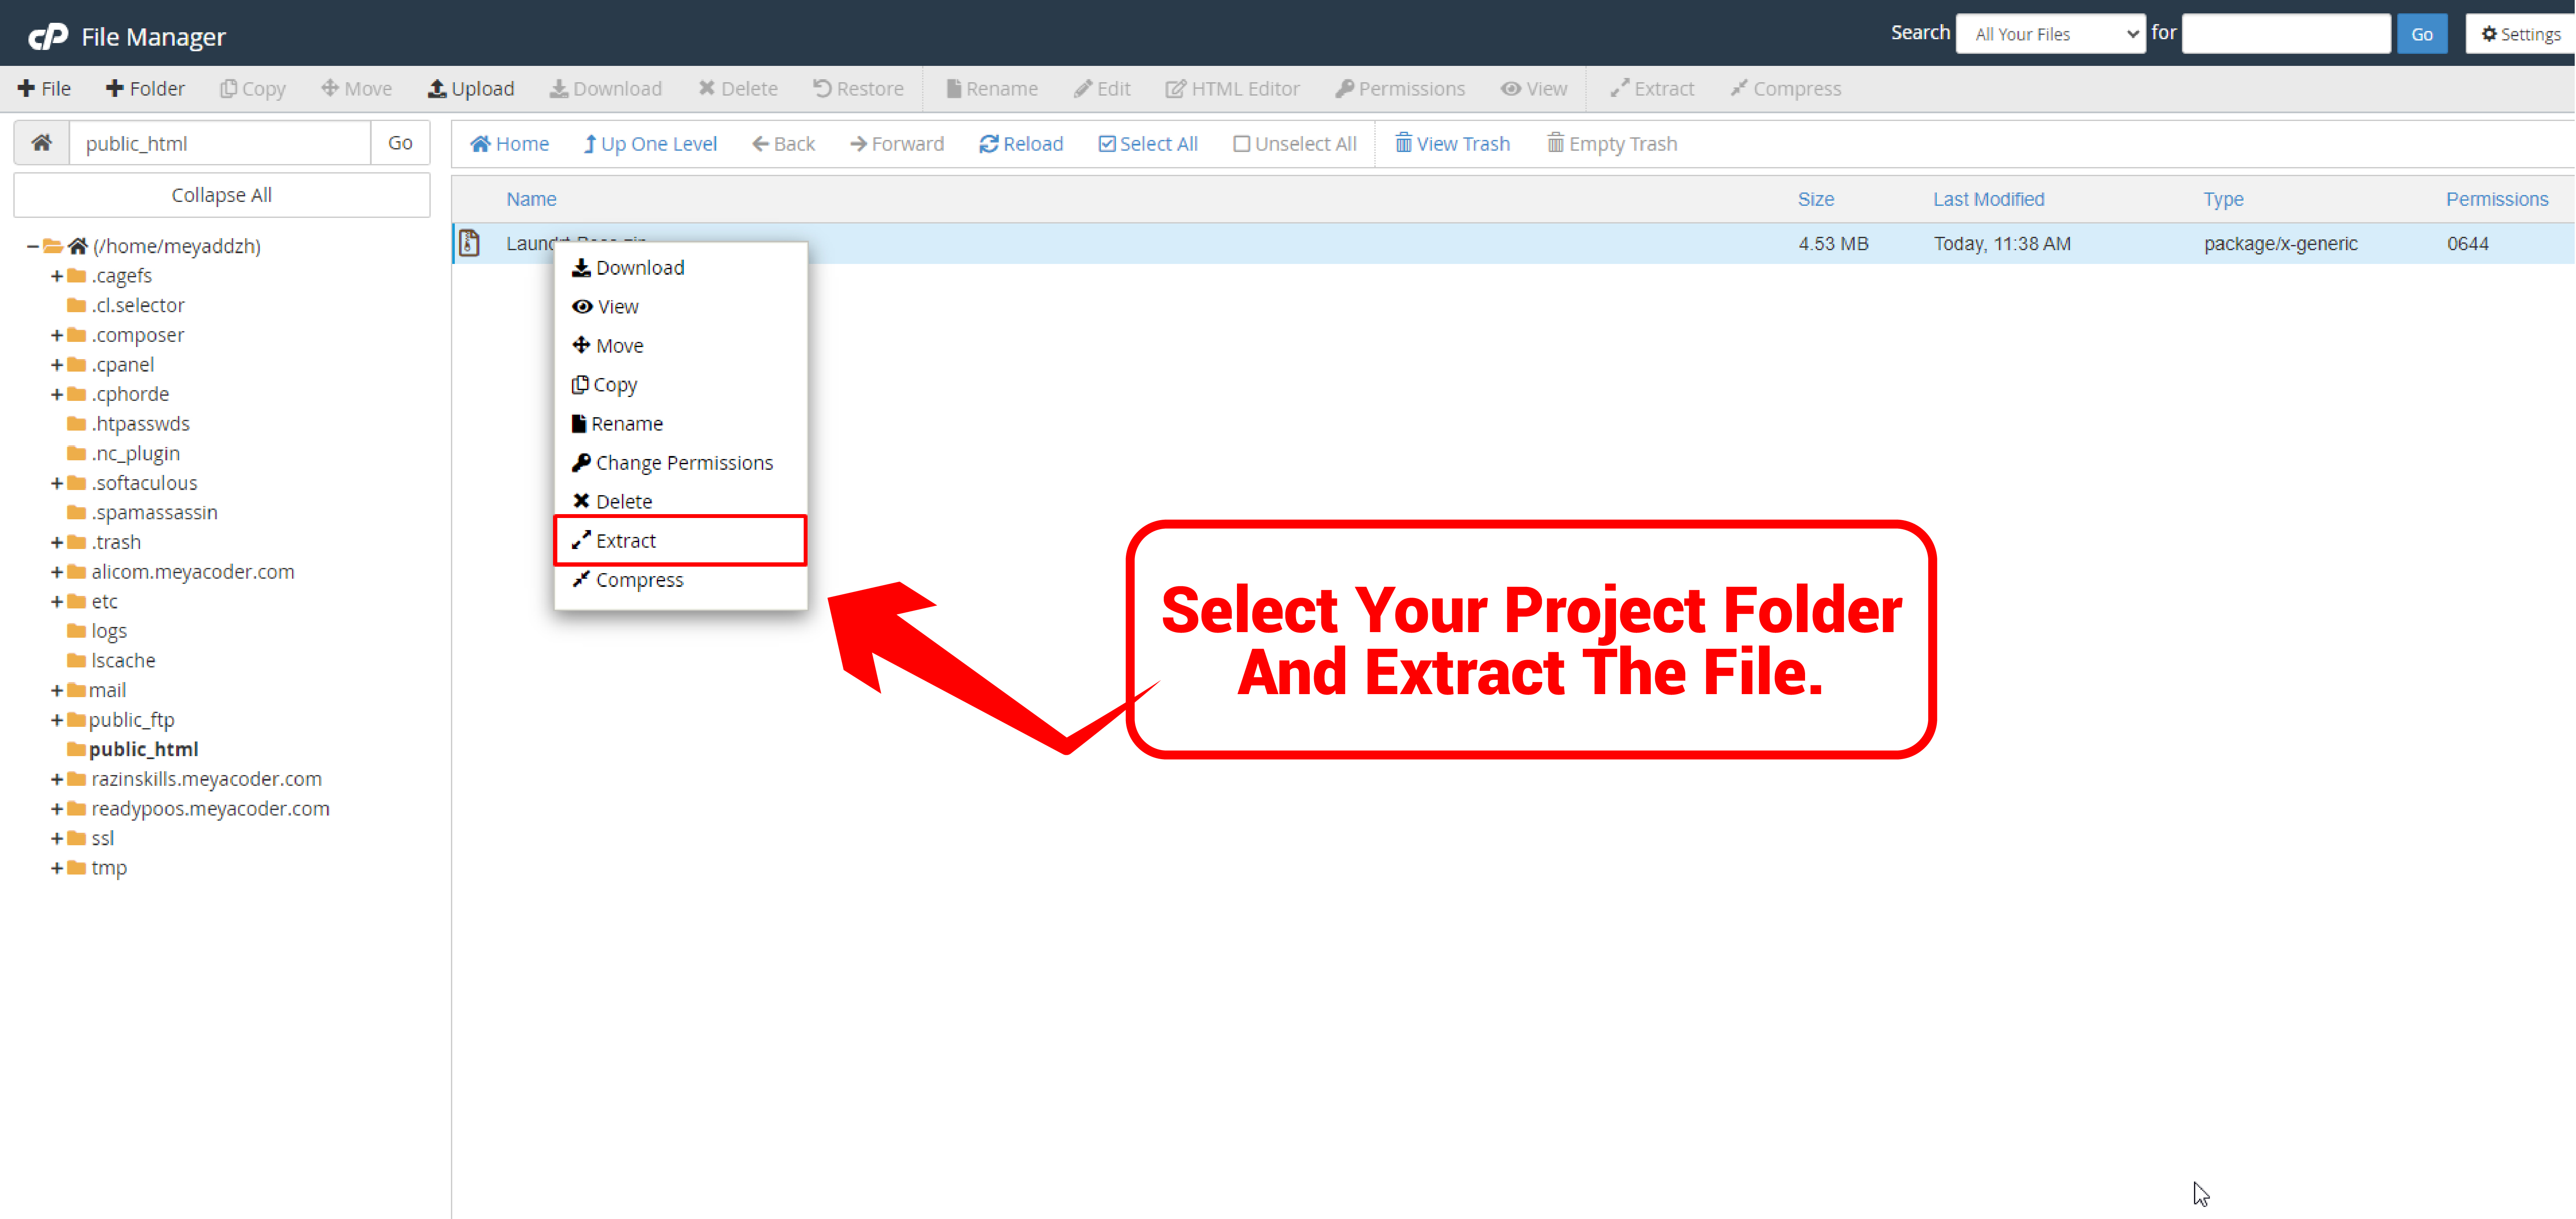This screenshot has width=2576, height=1219.
Task: Go to Home directory link
Action: 510,144
